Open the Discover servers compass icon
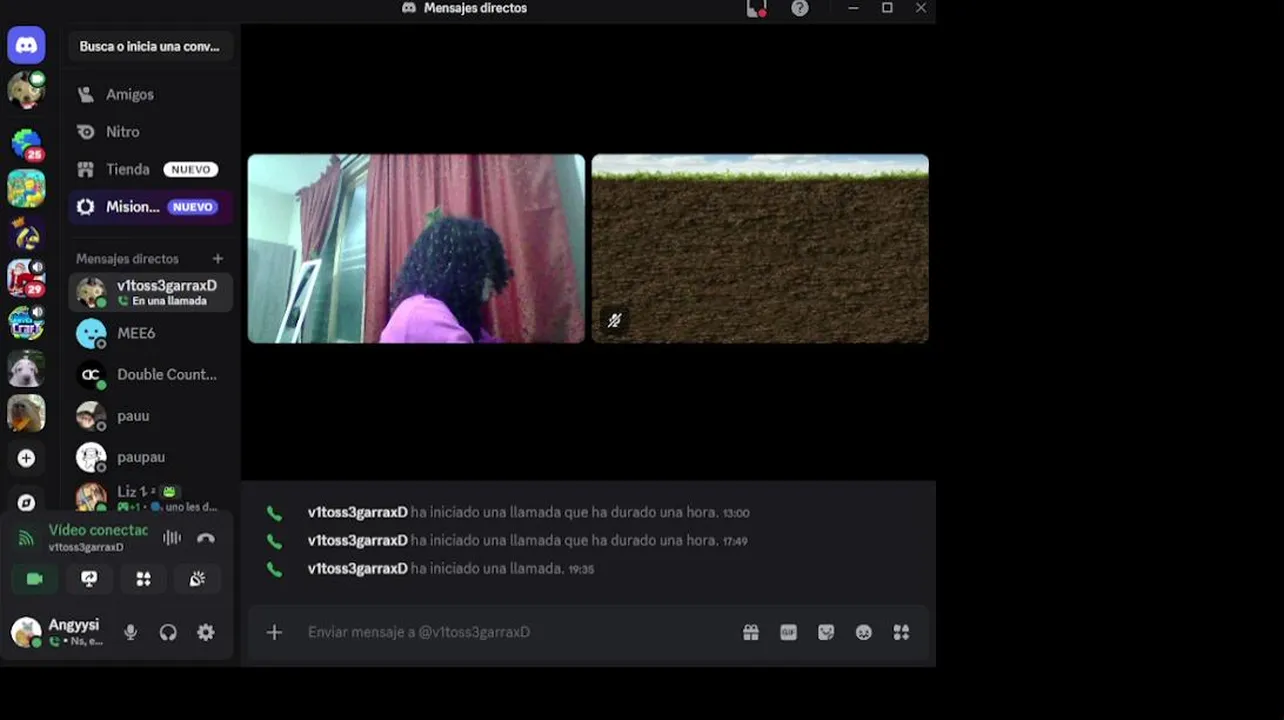The image size is (1284, 720). pos(26,502)
